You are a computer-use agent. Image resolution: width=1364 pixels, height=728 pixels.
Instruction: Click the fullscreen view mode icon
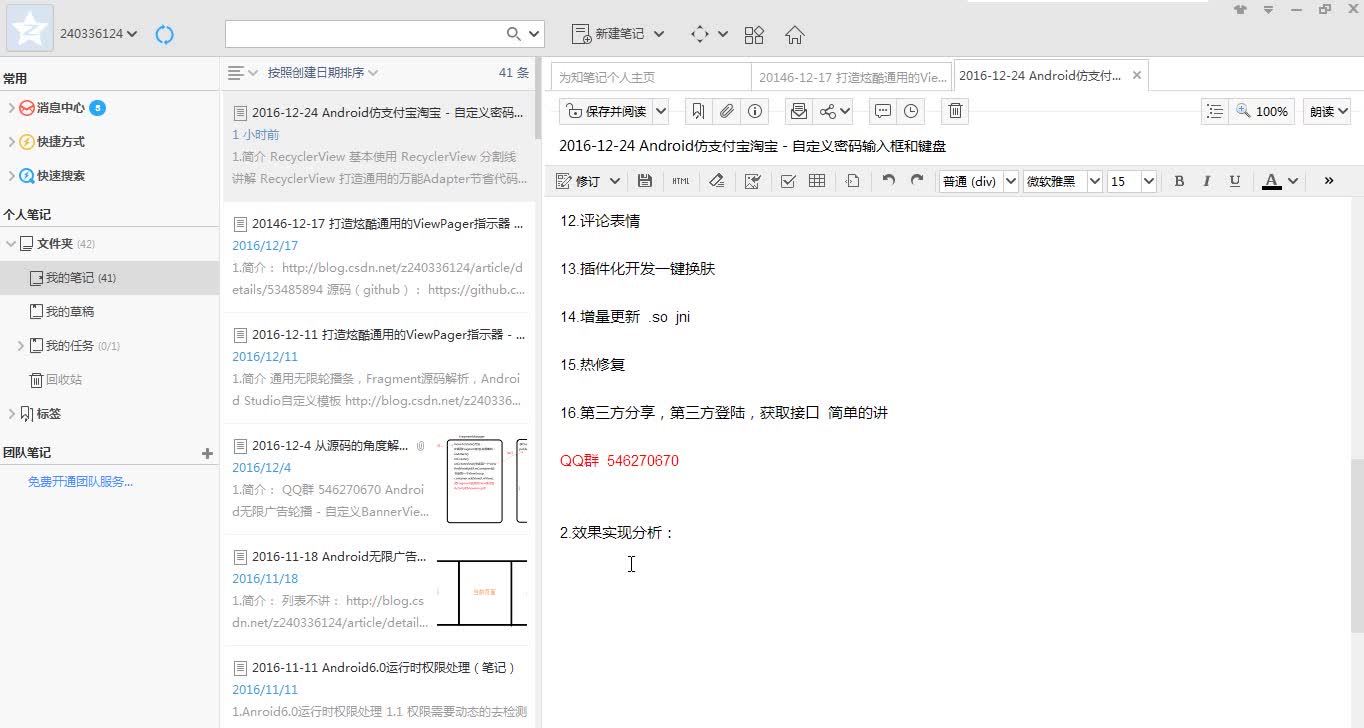(700, 34)
